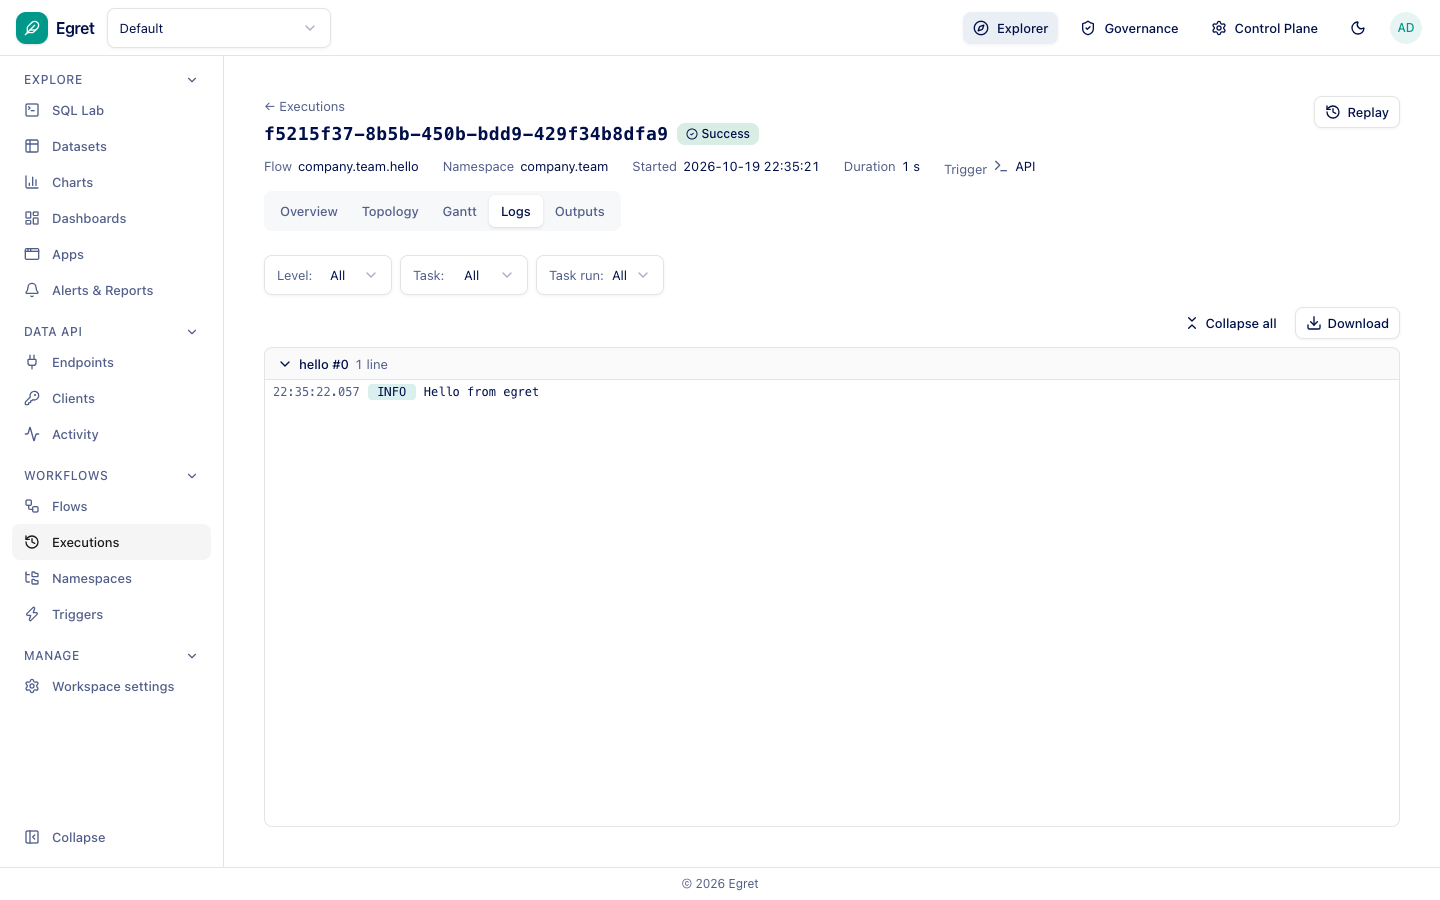Open the Namespaces page

[111, 578]
